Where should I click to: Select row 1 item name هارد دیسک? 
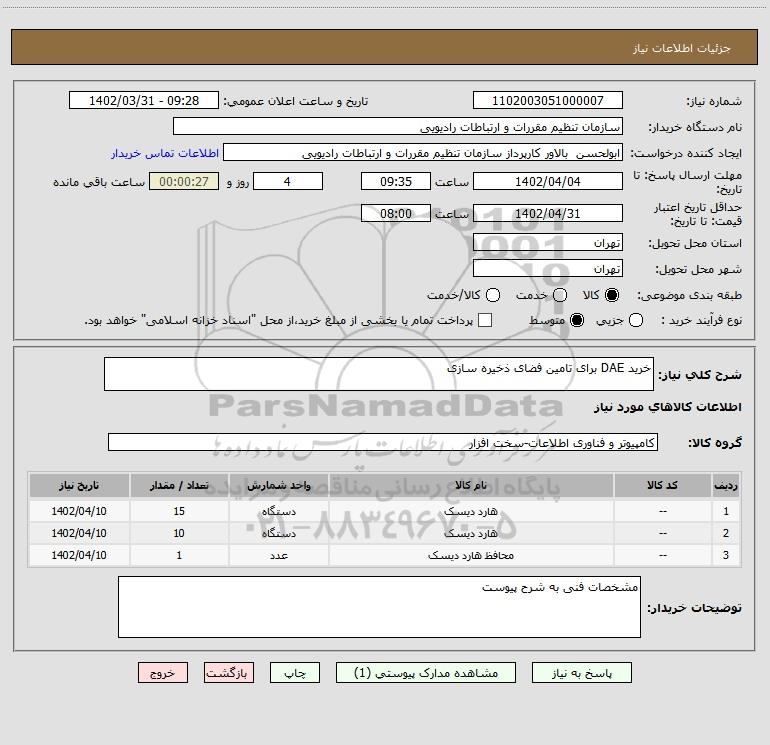click(x=471, y=511)
